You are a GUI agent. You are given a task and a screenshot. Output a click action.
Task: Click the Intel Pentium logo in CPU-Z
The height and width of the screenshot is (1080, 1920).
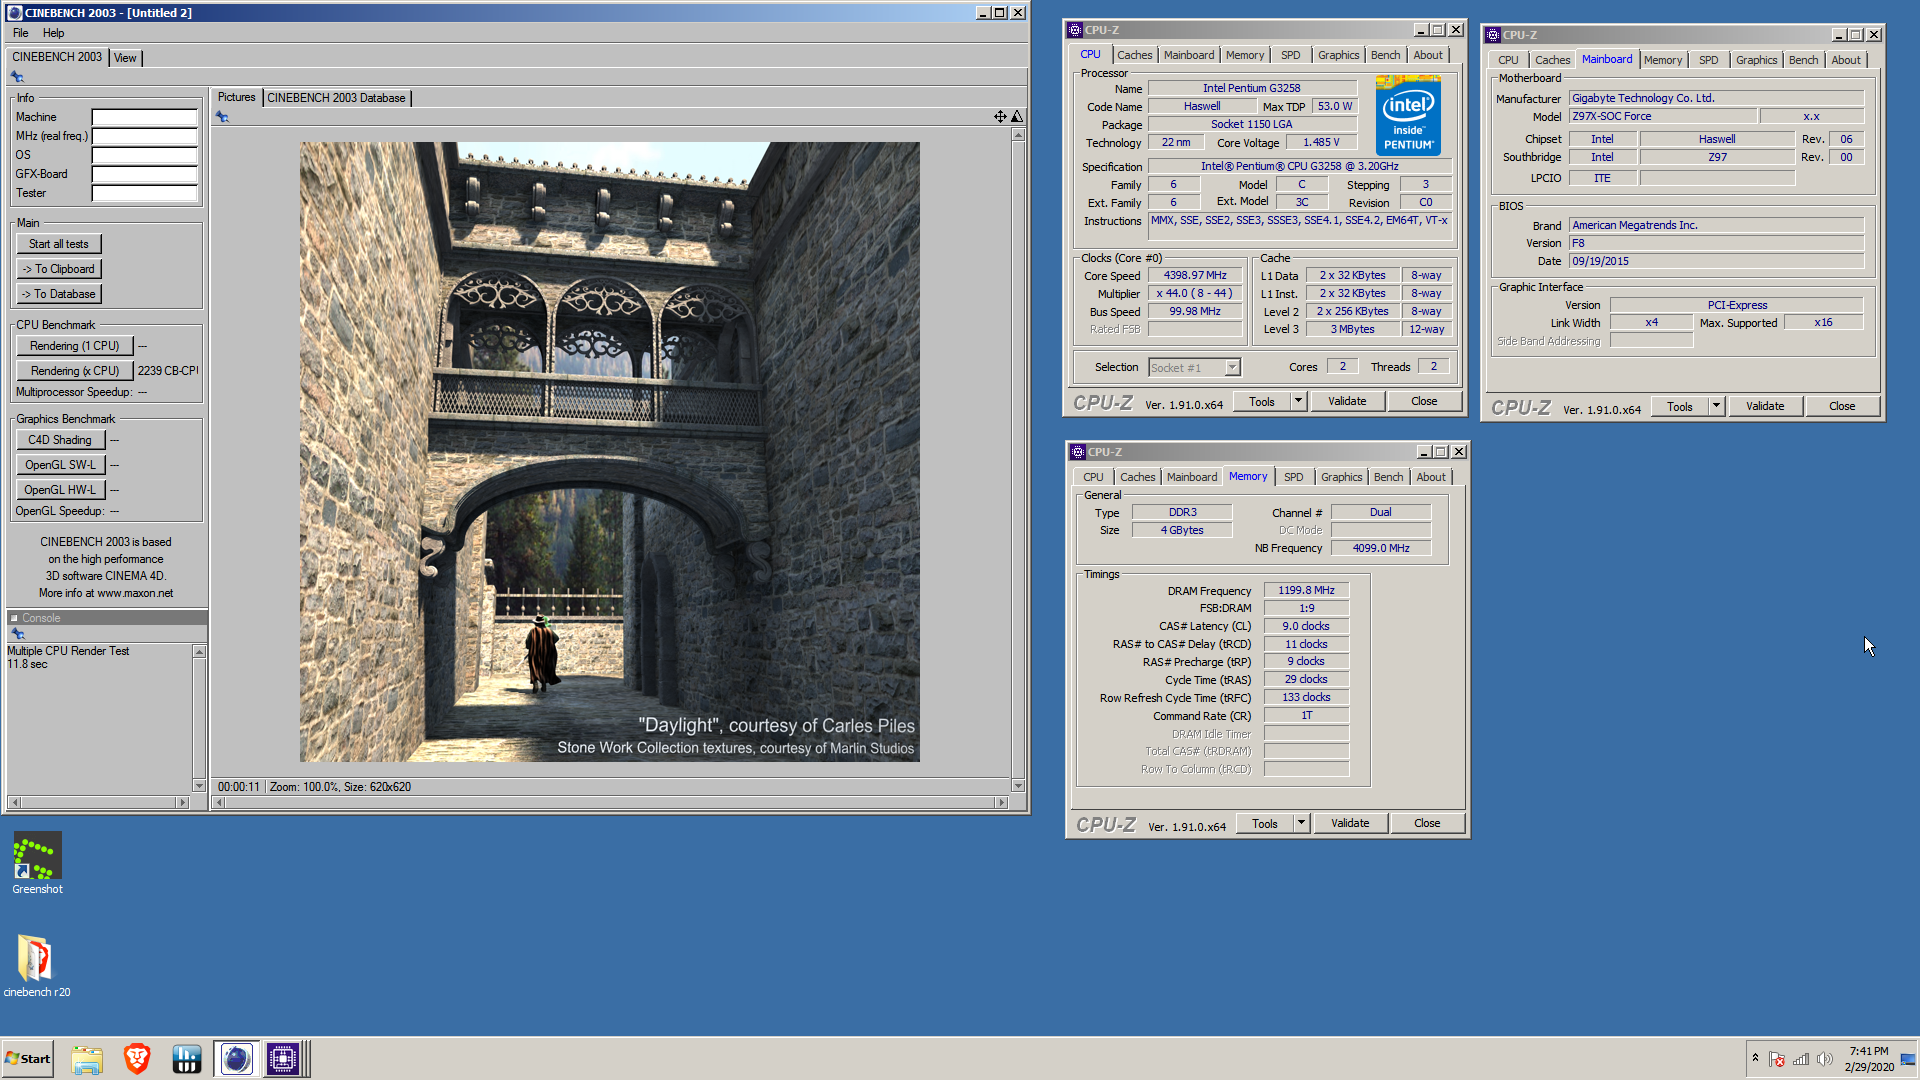(1408, 115)
